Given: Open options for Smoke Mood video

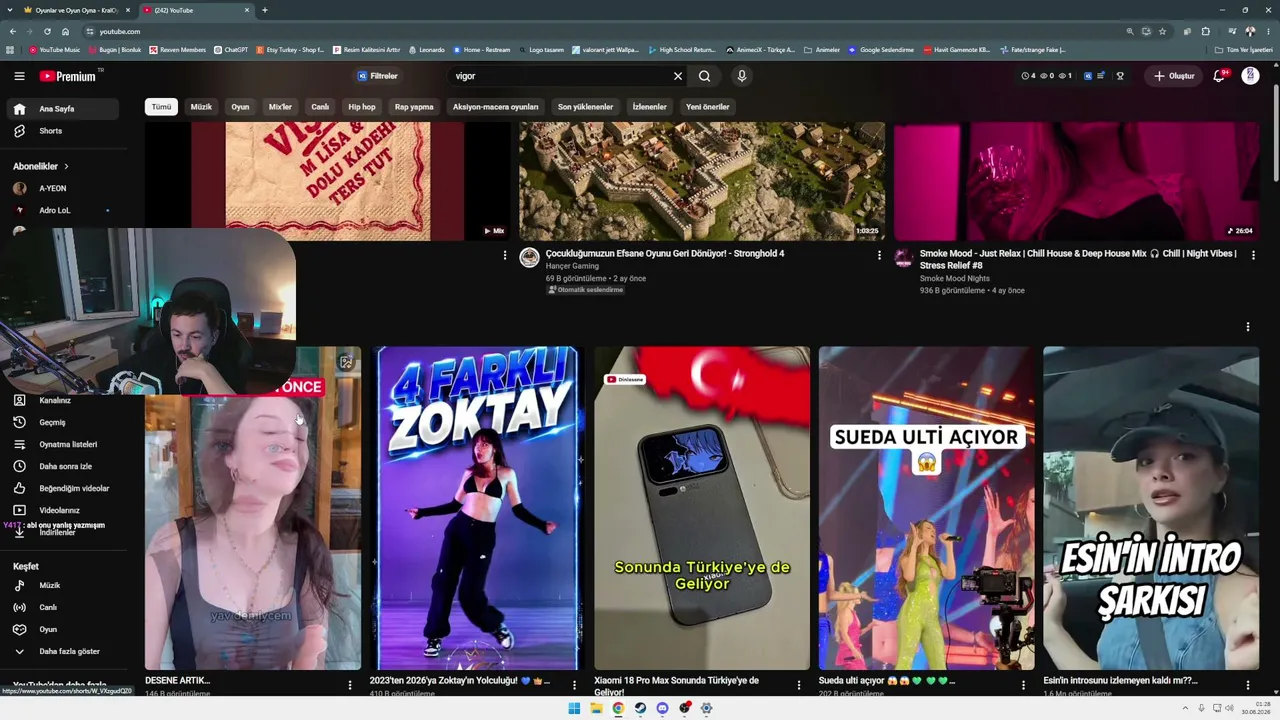Looking at the screenshot, I should pos(1253,255).
